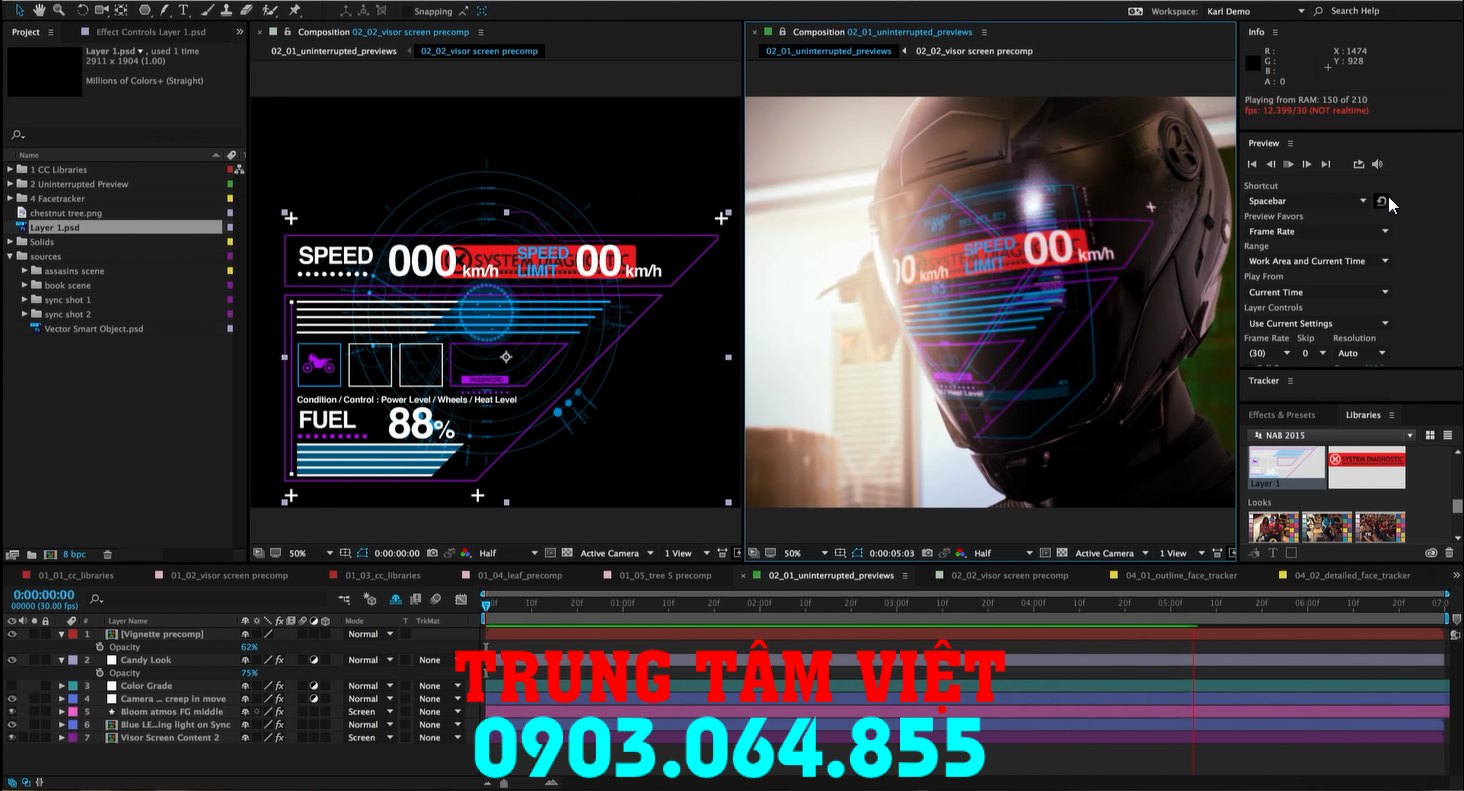Collapse the Candy Look layer properties
Screen dimensions: 1464x791
click(x=62, y=660)
